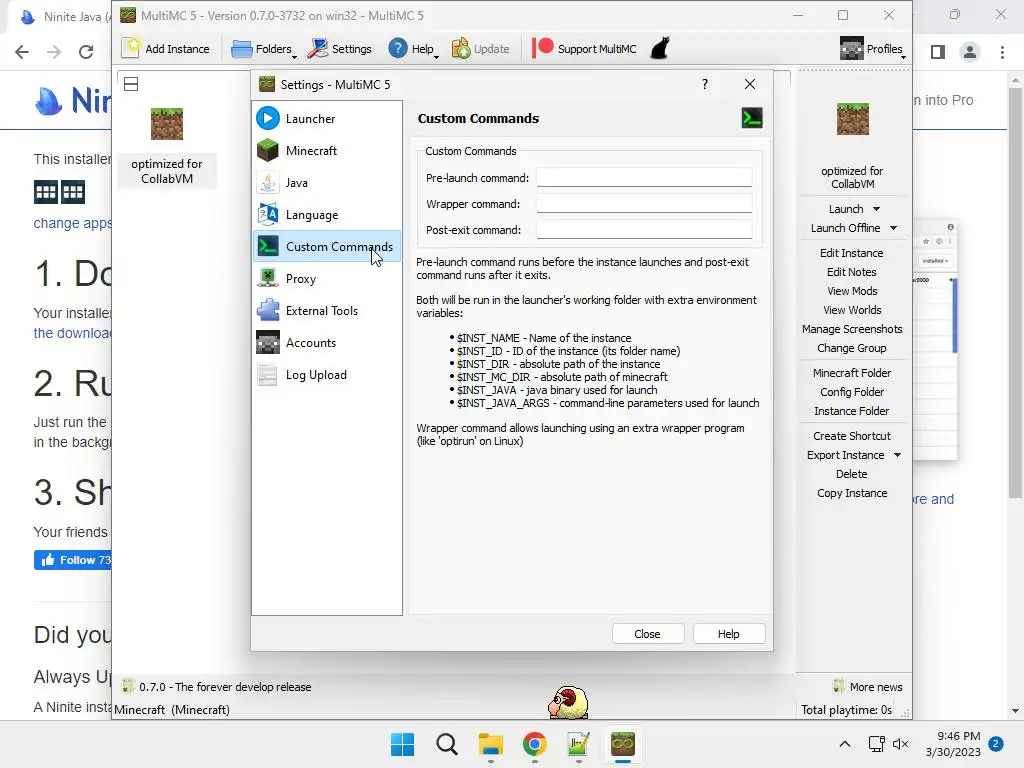Image resolution: width=1024 pixels, height=768 pixels.
Task: Click View Mods
Action: tap(852, 291)
